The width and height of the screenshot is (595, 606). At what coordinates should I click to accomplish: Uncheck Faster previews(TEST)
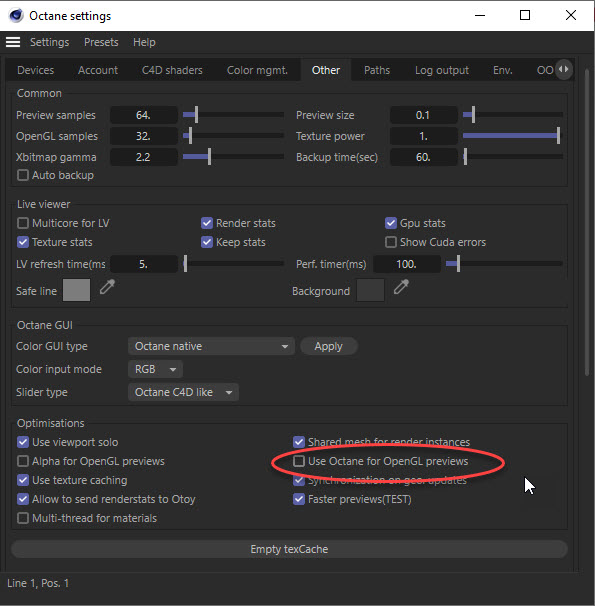pyautogui.click(x=299, y=499)
